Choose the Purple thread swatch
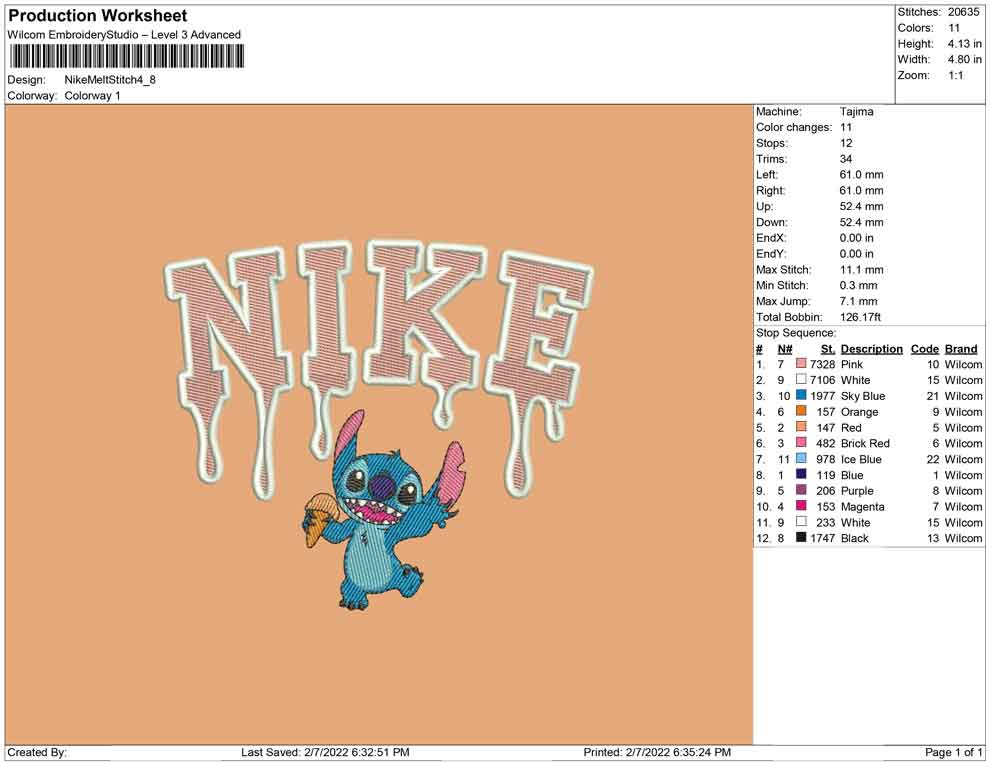 [x=801, y=490]
